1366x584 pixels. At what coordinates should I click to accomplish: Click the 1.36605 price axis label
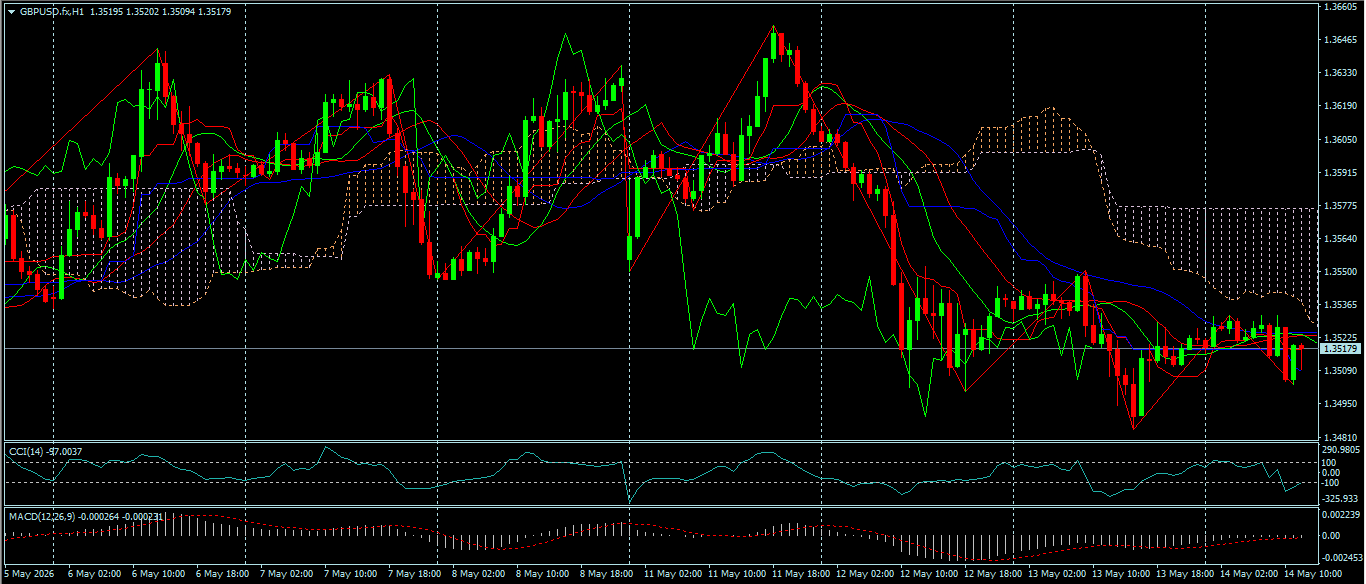pyautogui.click(x=1339, y=6)
